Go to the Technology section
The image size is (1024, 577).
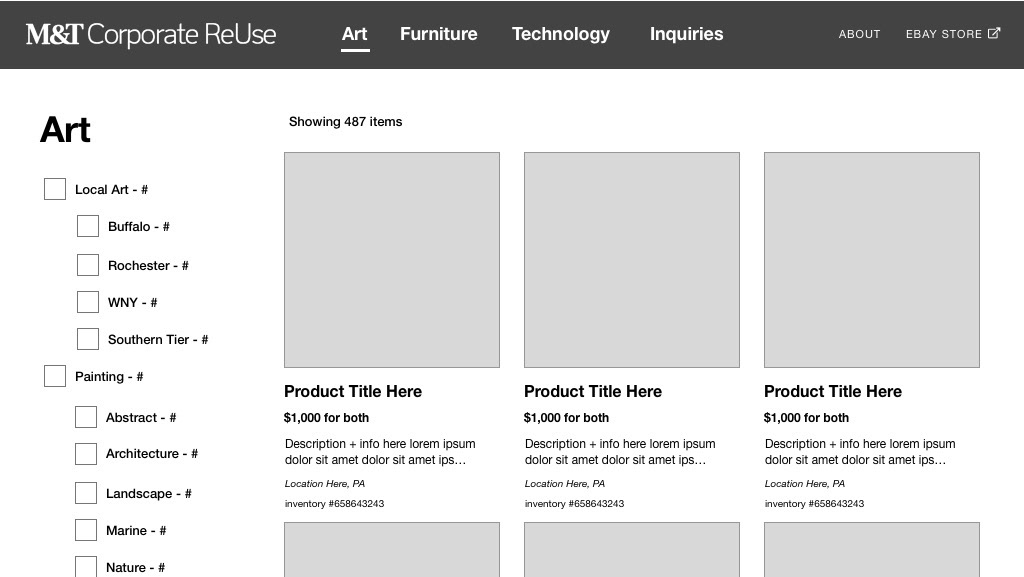coord(561,34)
